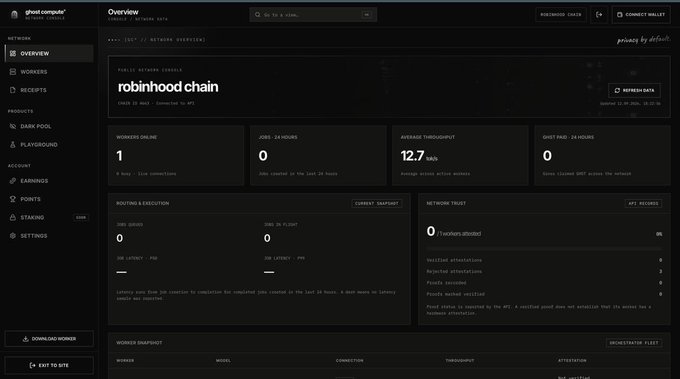Click the Connection column header
680x379 pixels.
[x=350, y=361]
